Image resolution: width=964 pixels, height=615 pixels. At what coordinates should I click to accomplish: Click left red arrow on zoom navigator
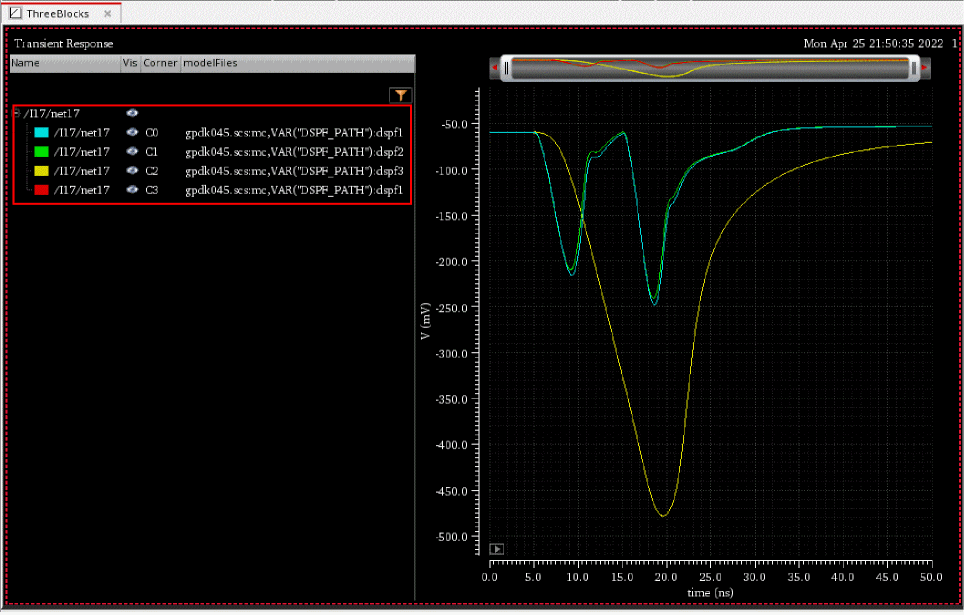click(495, 67)
